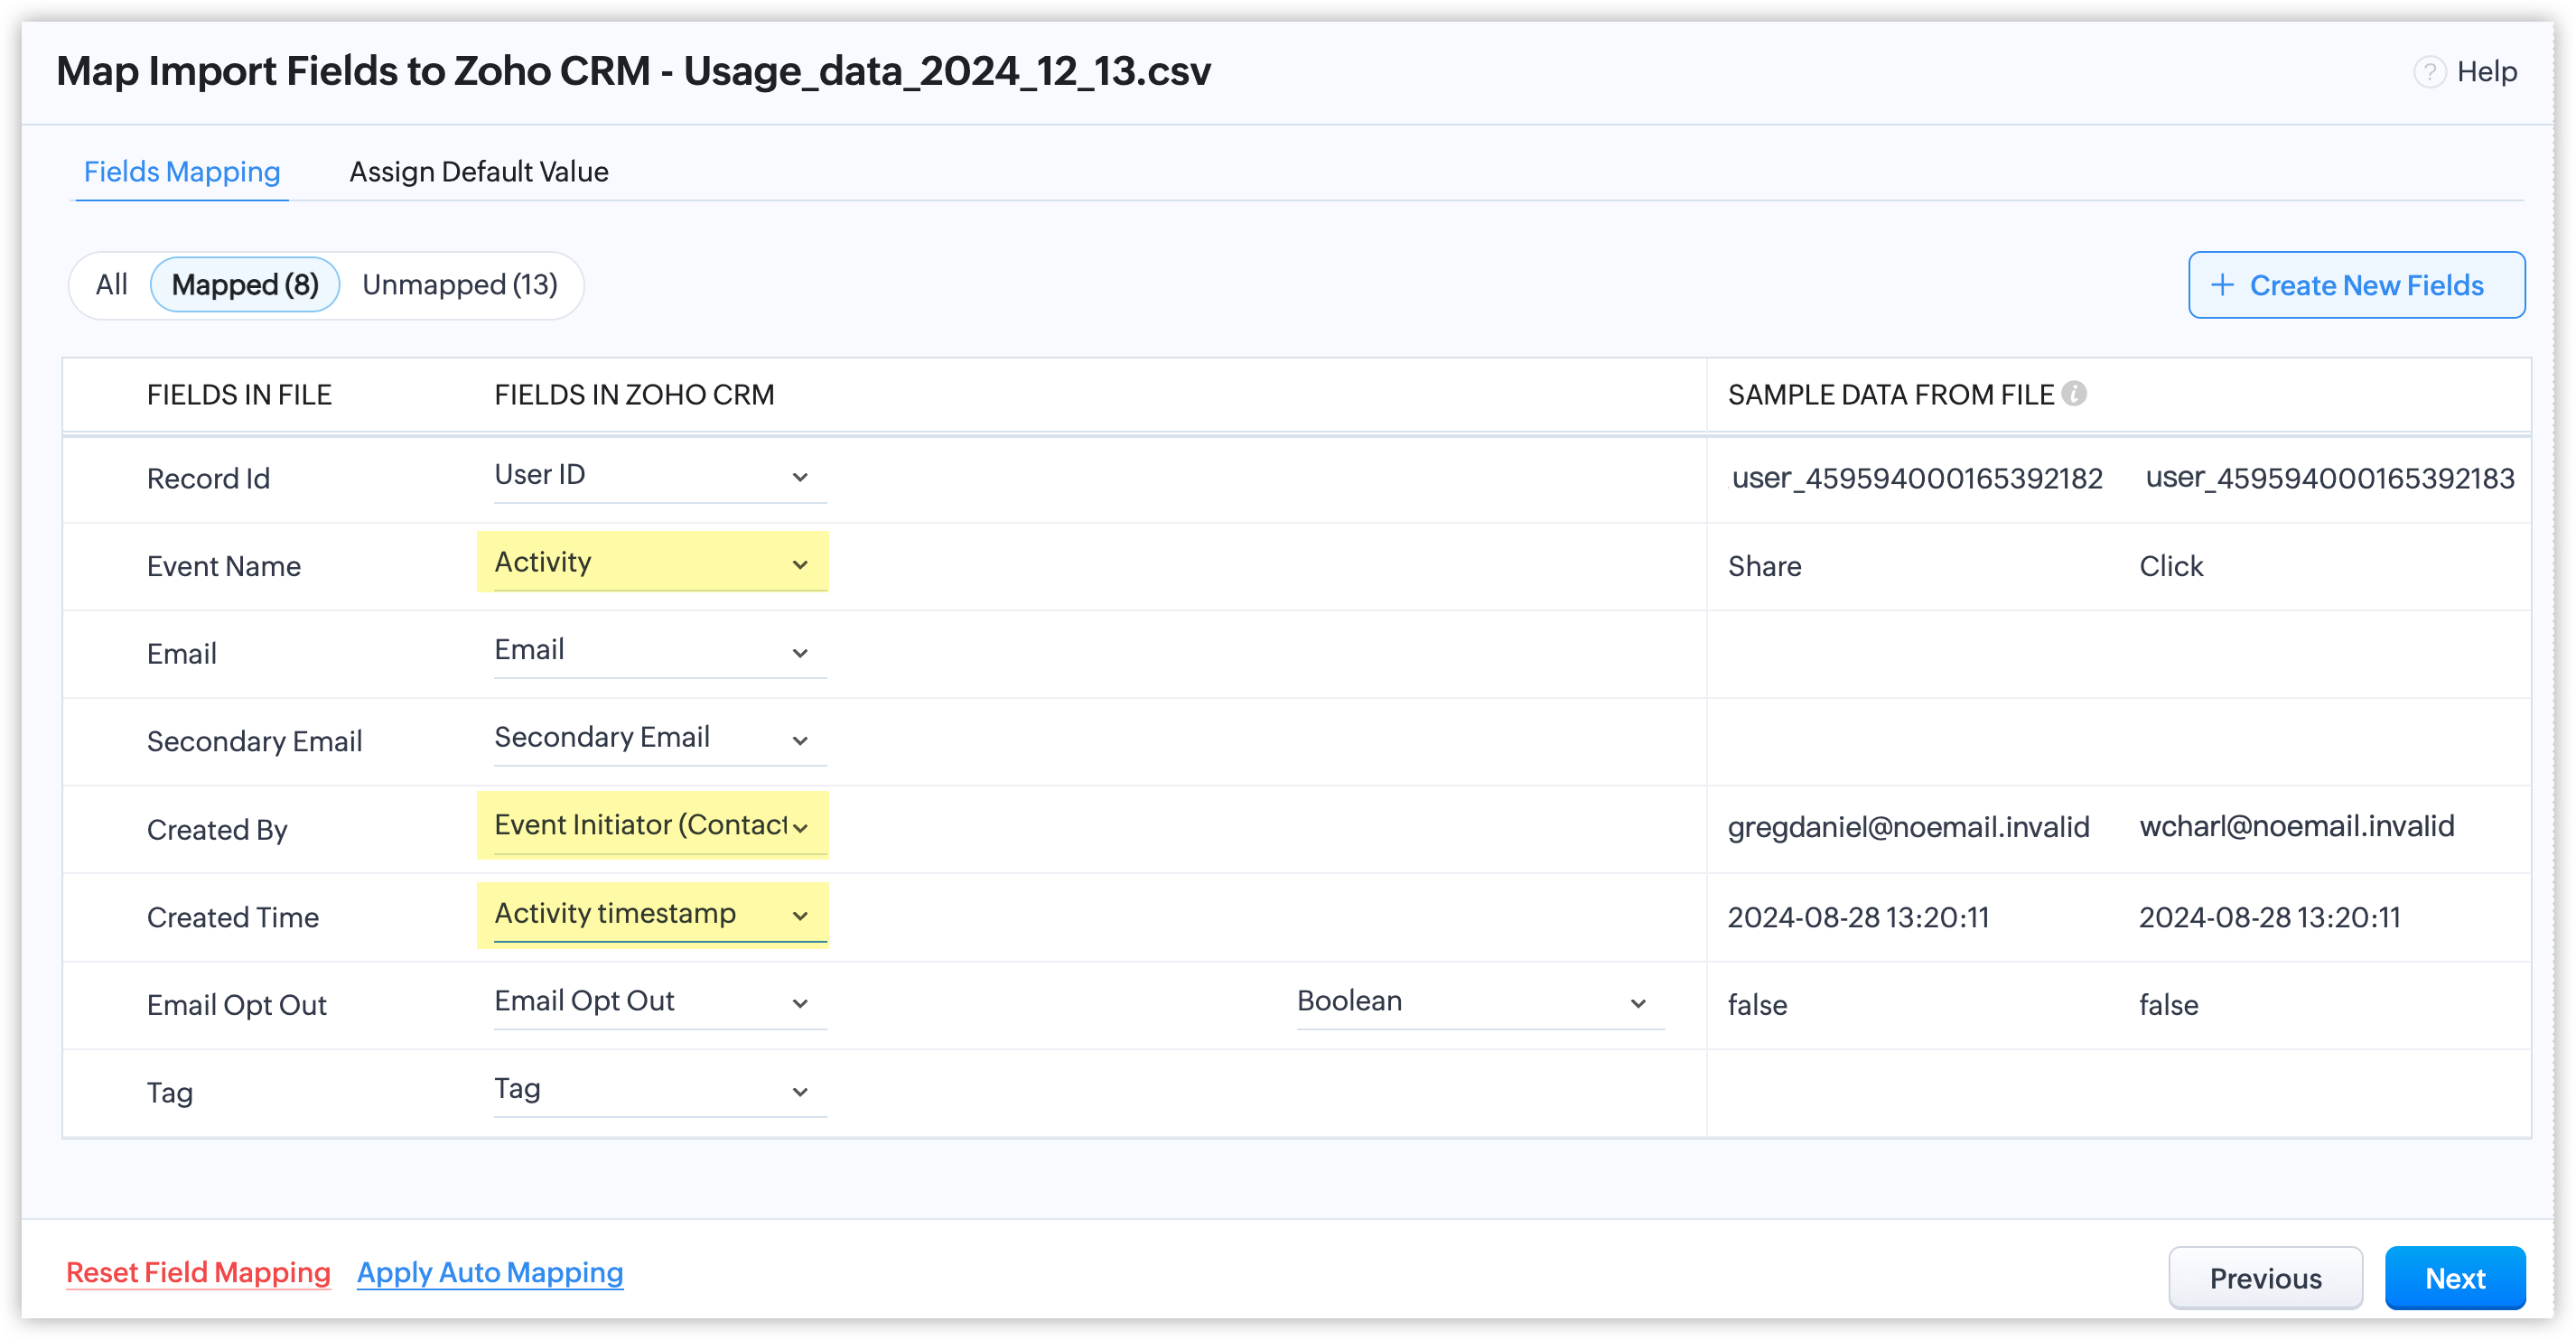Click Reset Field Mapping link
This screenshot has height=1340, width=2576.
click(x=198, y=1272)
